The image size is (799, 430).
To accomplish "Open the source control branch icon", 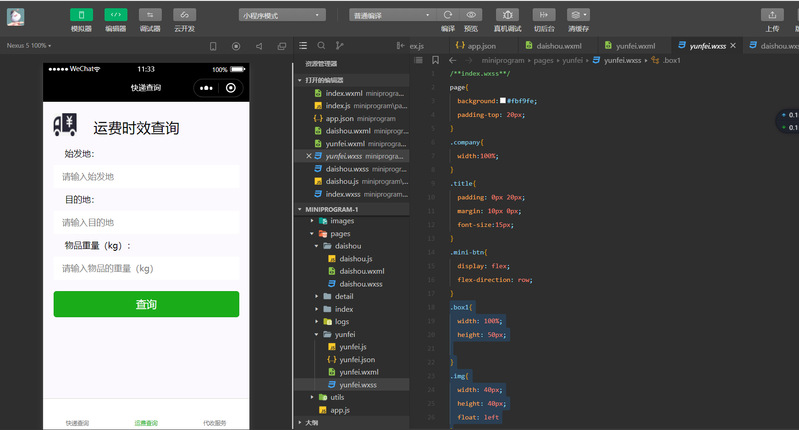I will 340,46.
